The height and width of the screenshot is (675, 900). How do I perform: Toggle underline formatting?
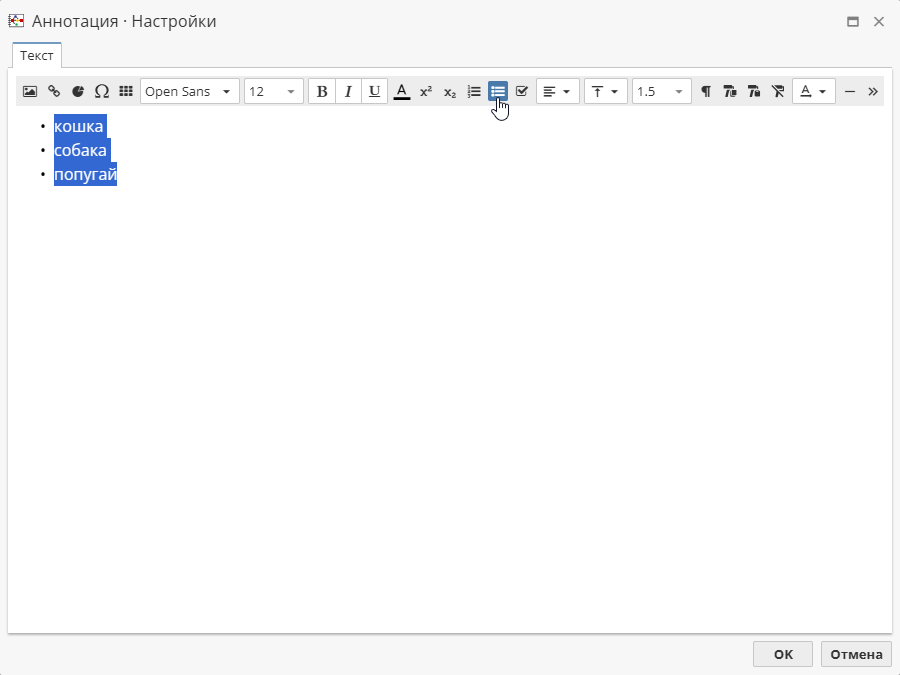[x=374, y=91]
